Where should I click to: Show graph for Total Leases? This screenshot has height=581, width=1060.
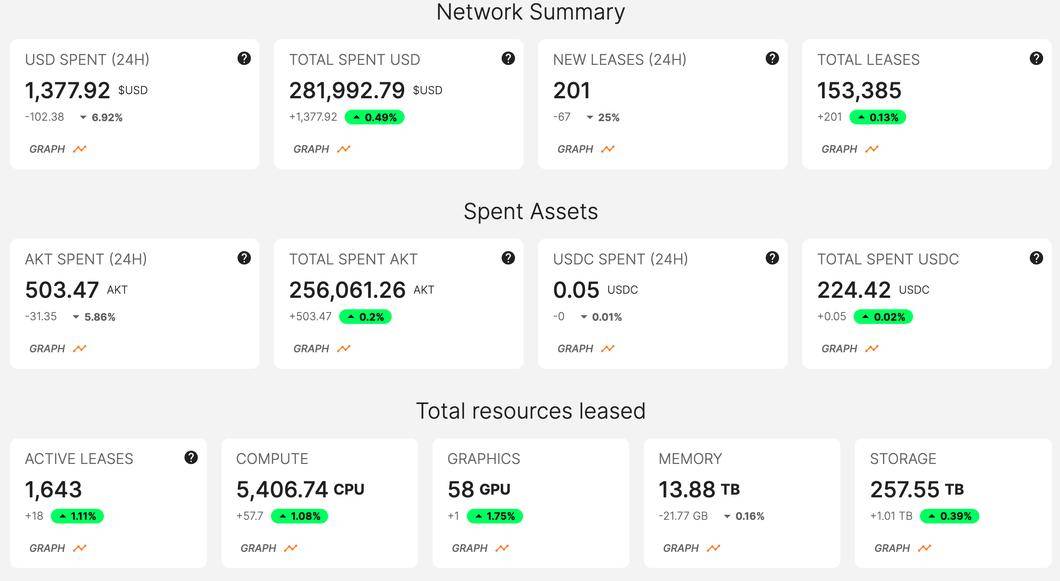point(849,149)
